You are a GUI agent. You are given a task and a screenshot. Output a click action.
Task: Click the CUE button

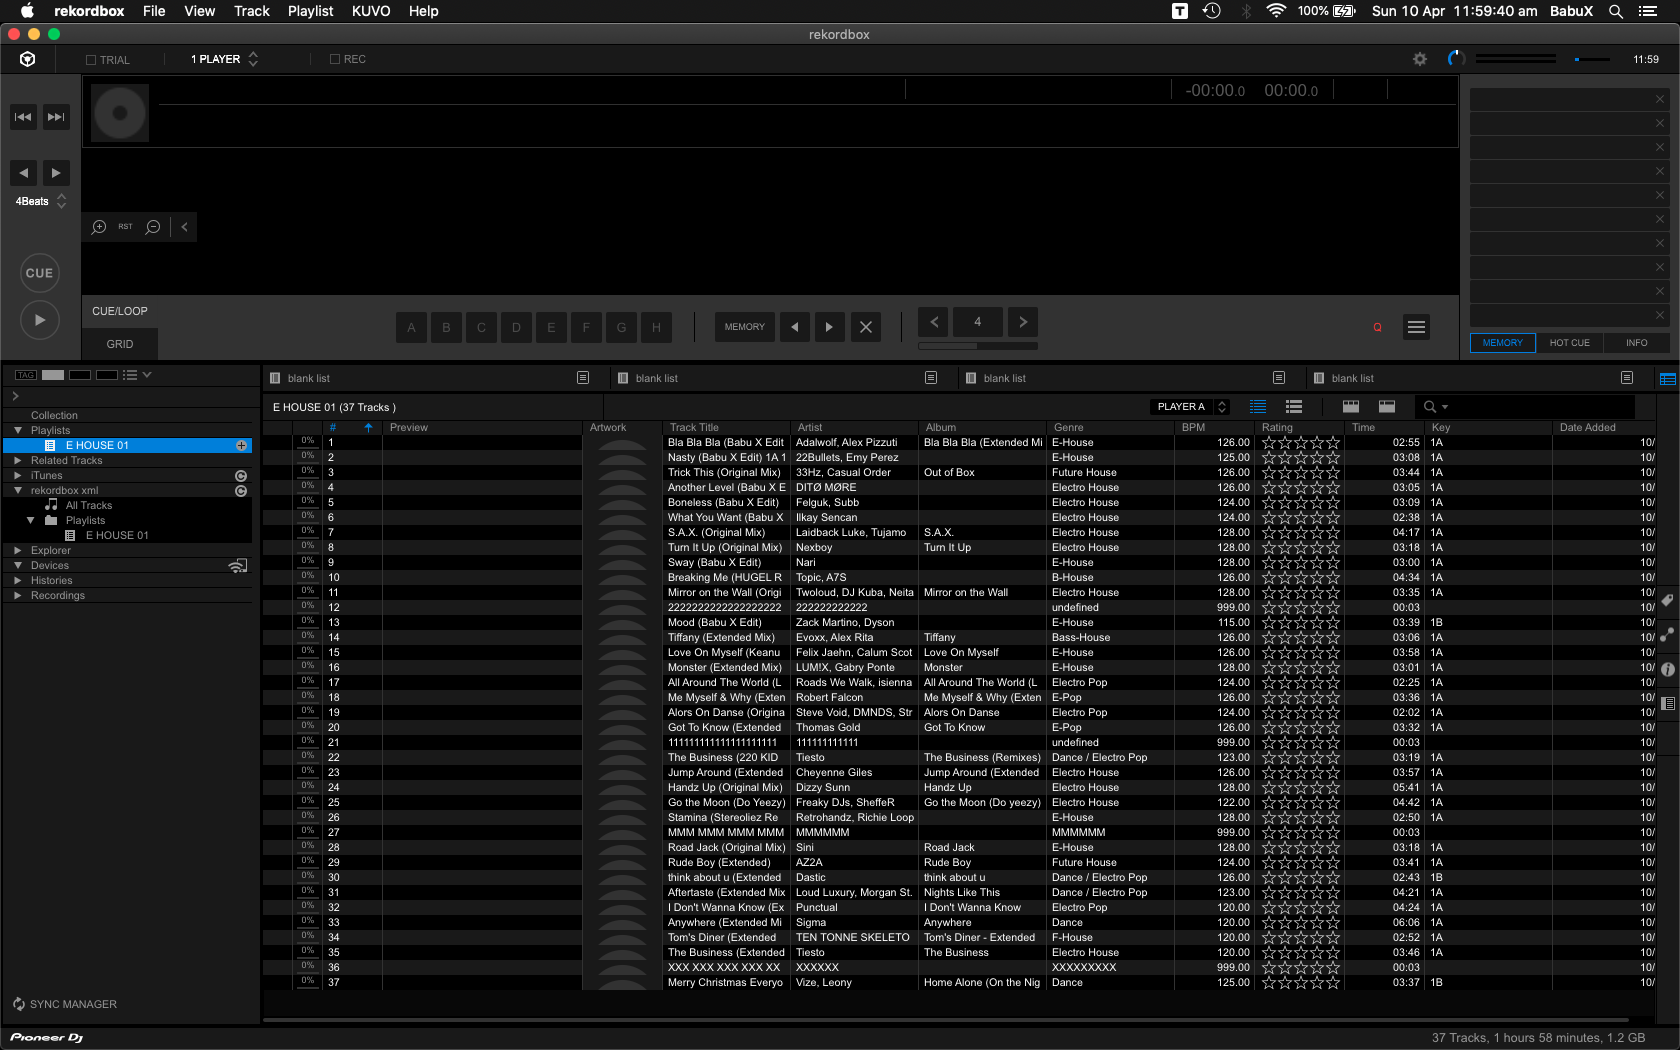[39, 273]
